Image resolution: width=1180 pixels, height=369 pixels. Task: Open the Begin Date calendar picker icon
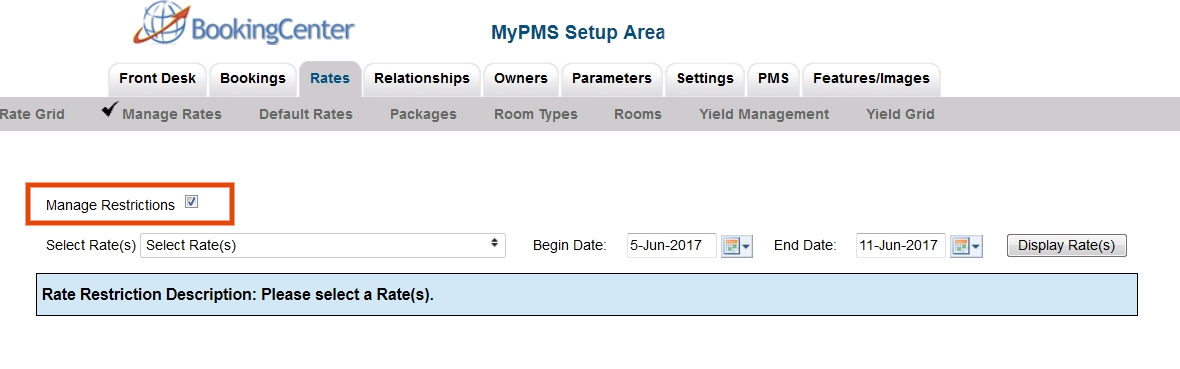[x=737, y=245]
